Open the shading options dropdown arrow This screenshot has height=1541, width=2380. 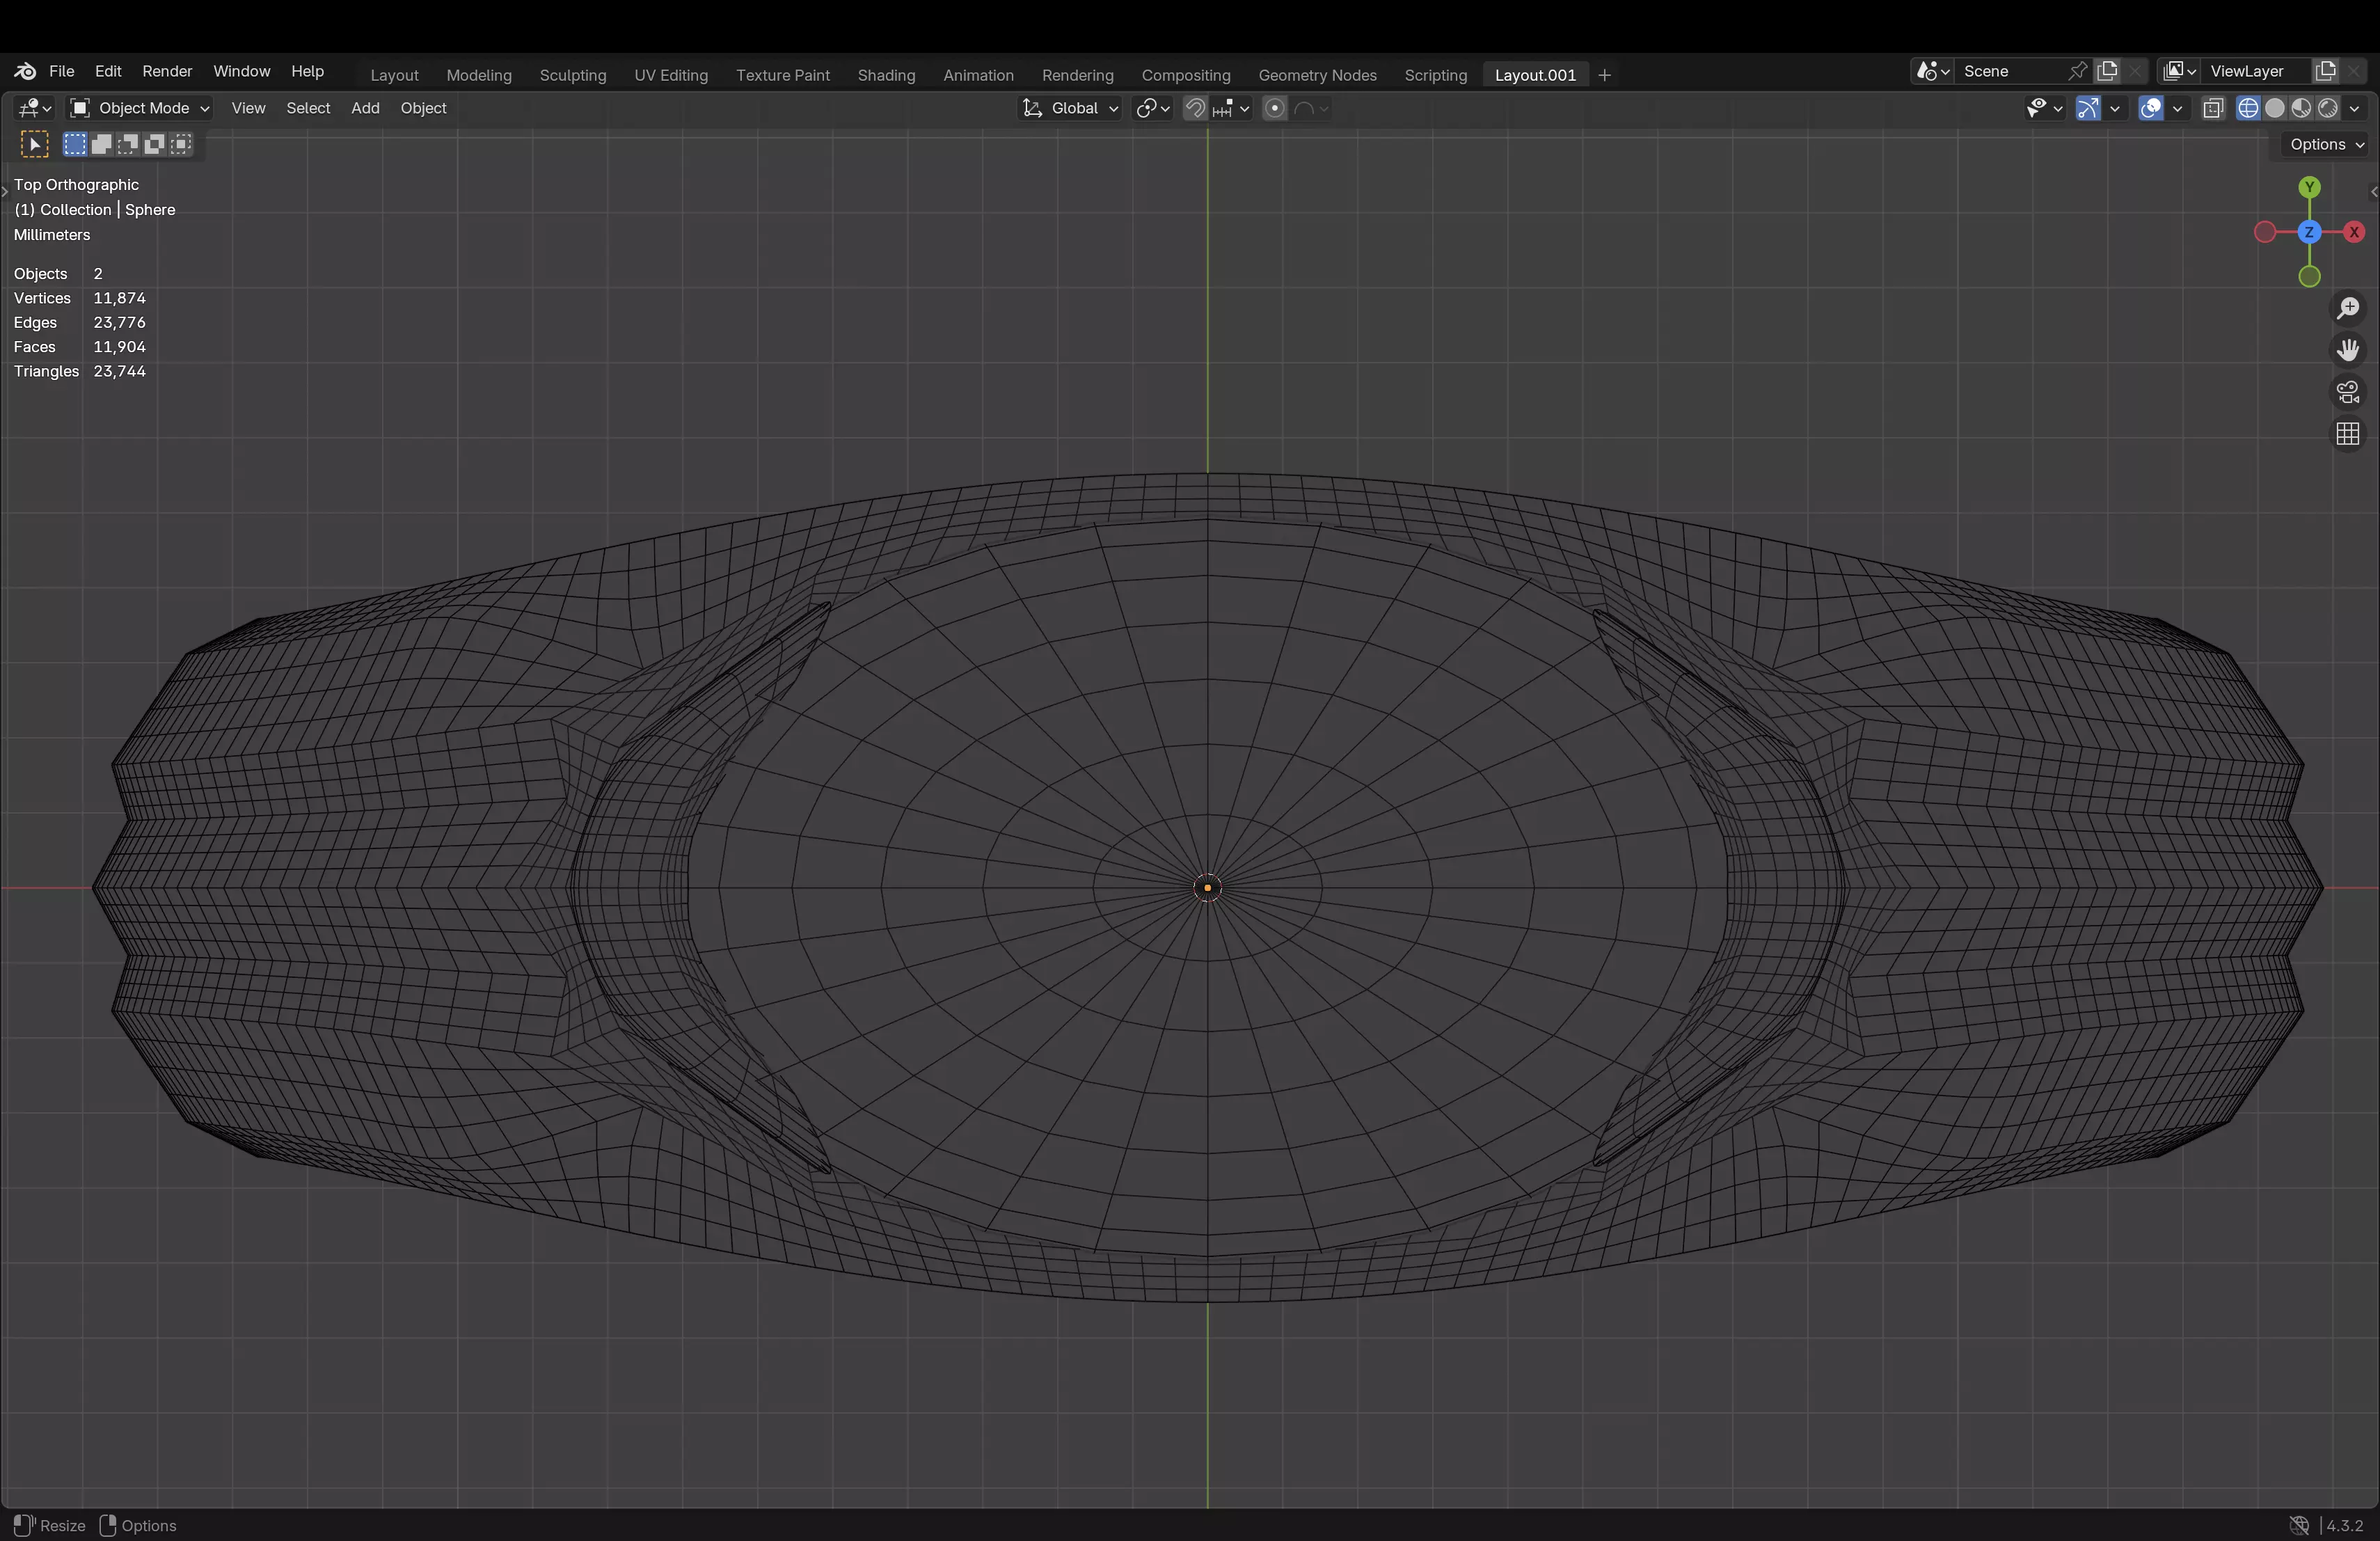[2354, 108]
